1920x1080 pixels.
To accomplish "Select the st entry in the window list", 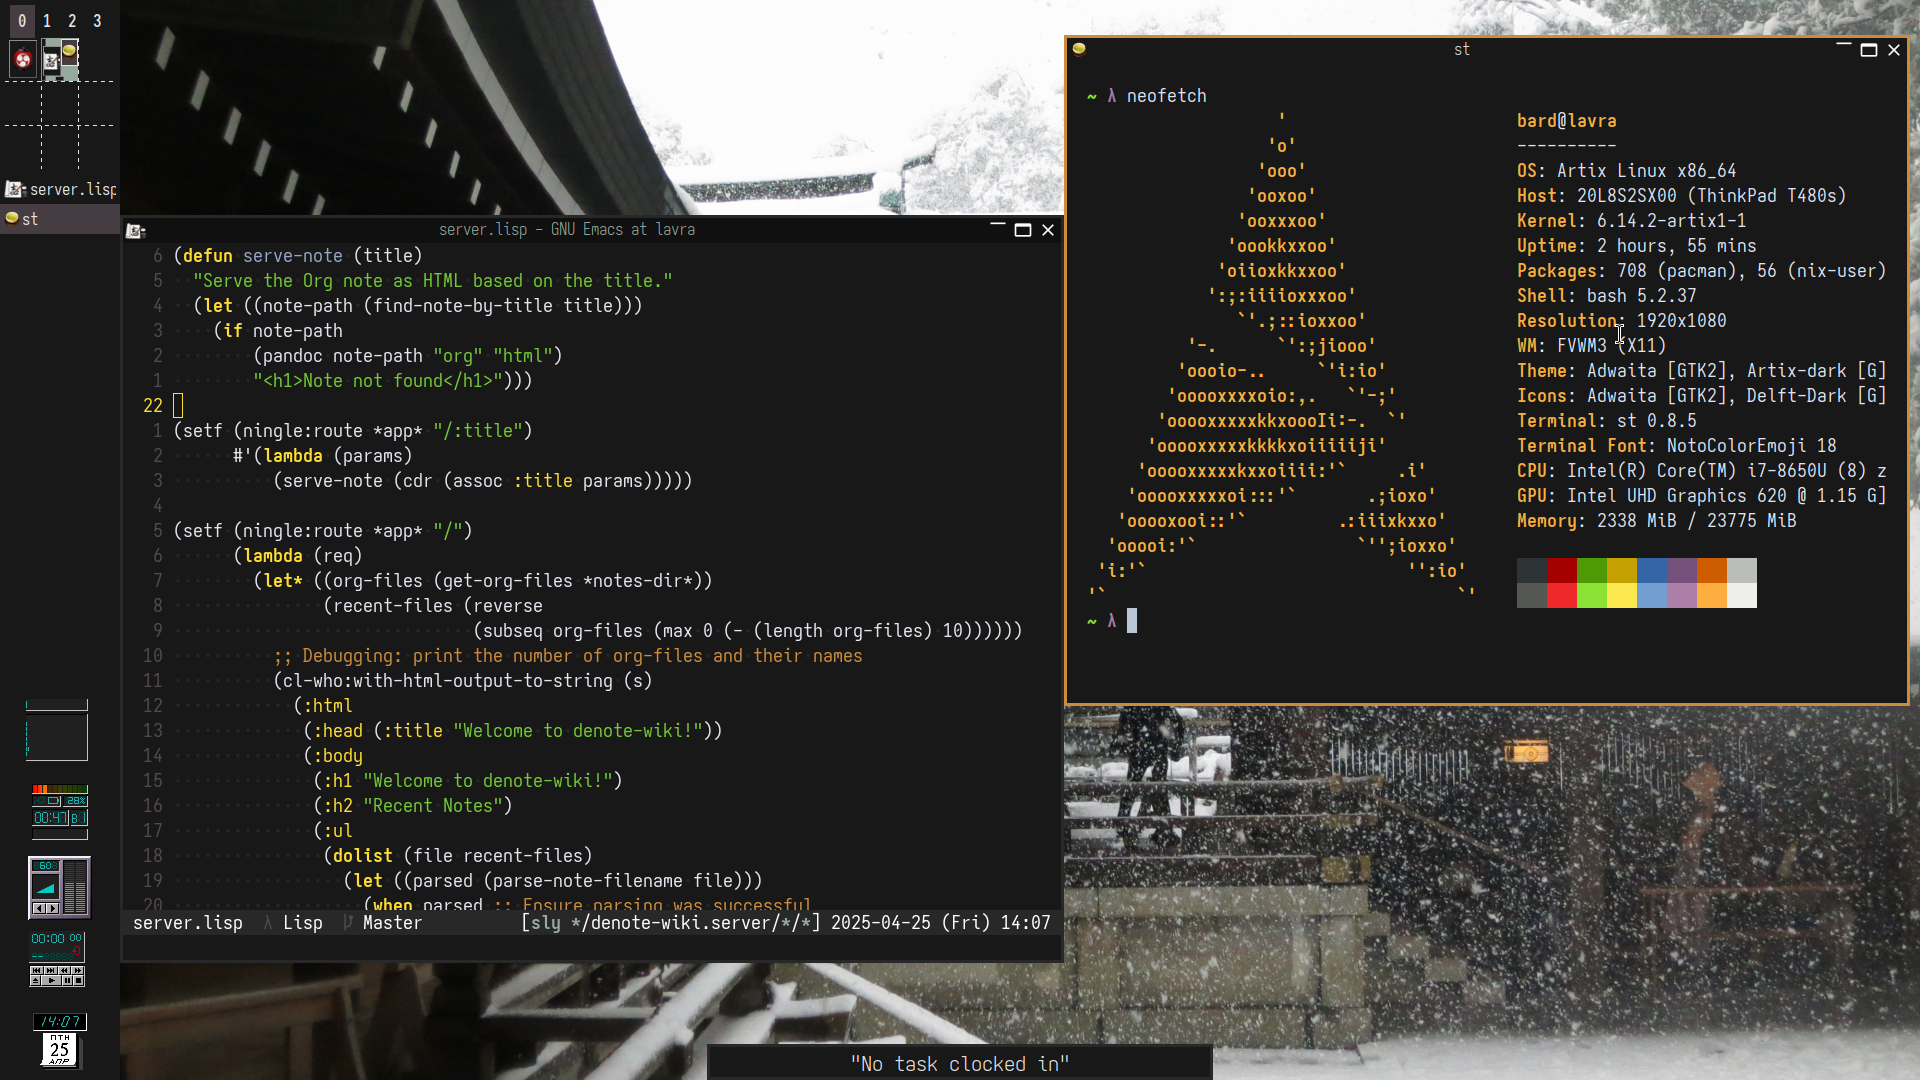I will pyautogui.click(x=30, y=219).
